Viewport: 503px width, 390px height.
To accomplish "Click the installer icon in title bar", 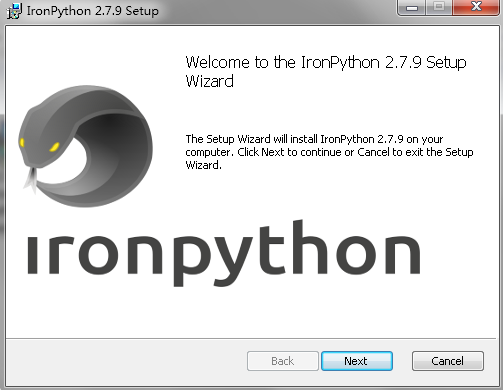I will coord(14,11).
